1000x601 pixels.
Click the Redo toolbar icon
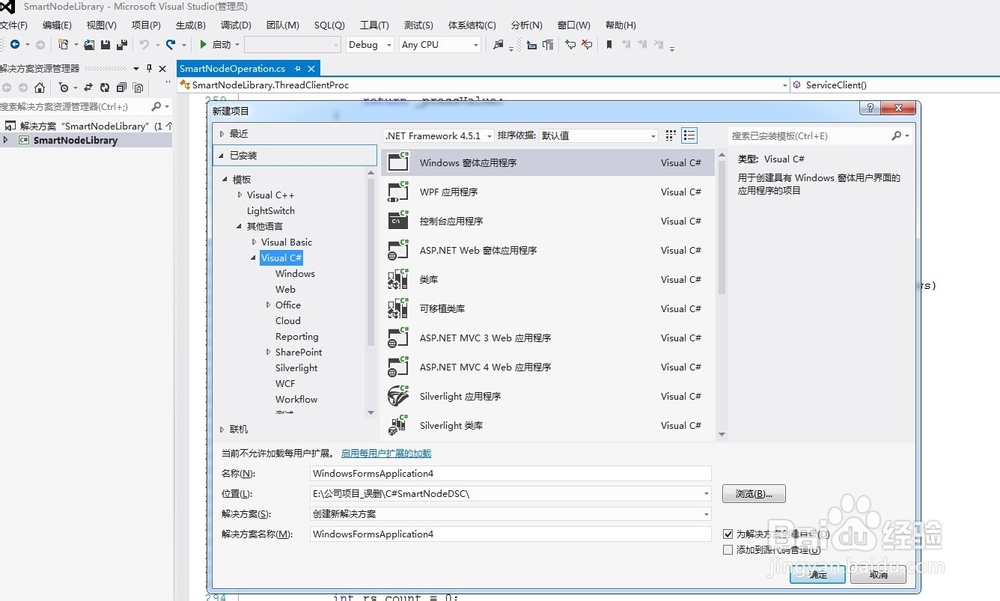tap(170, 45)
